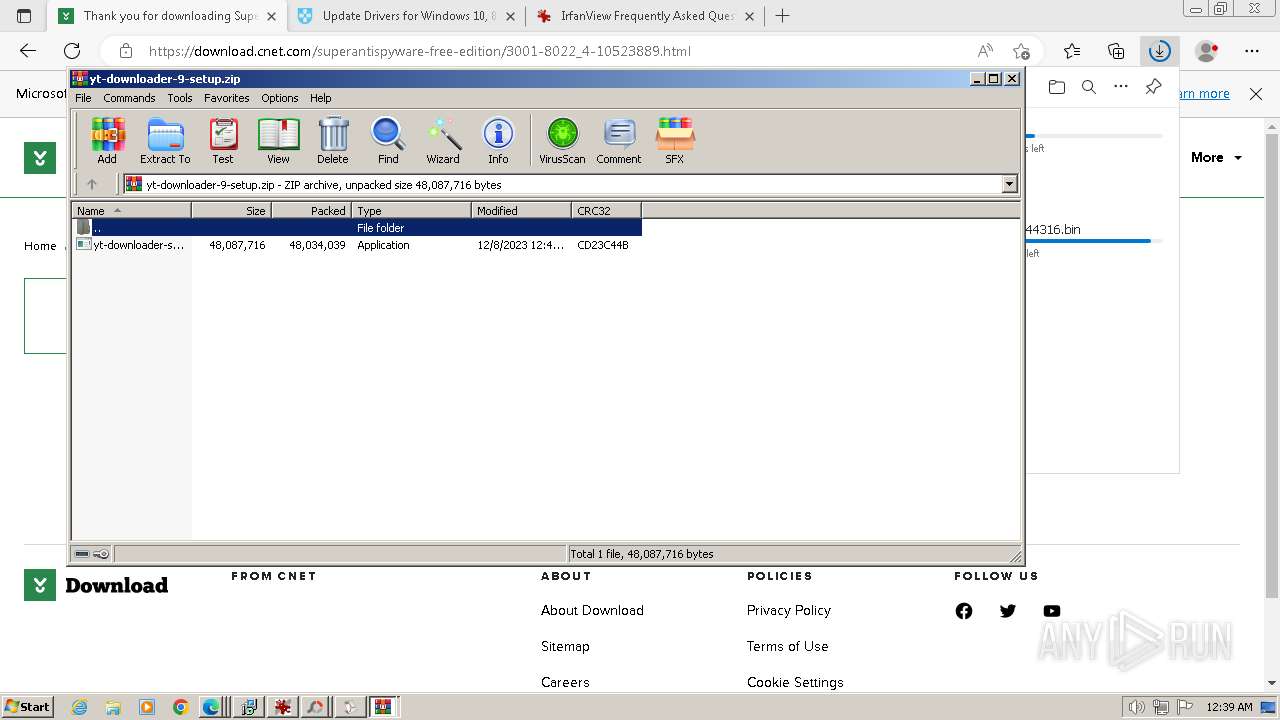Click the Learn more link
The width and height of the screenshot is (1280, 720).
tap(1204, 93)
